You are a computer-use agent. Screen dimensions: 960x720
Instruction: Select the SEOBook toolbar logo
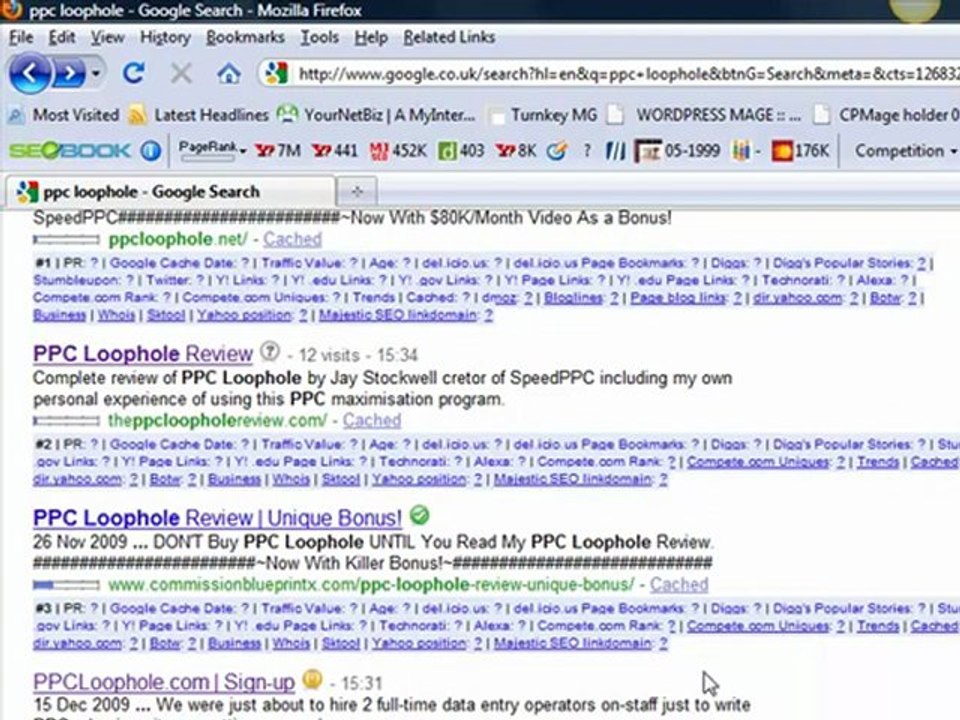point(69,151)
